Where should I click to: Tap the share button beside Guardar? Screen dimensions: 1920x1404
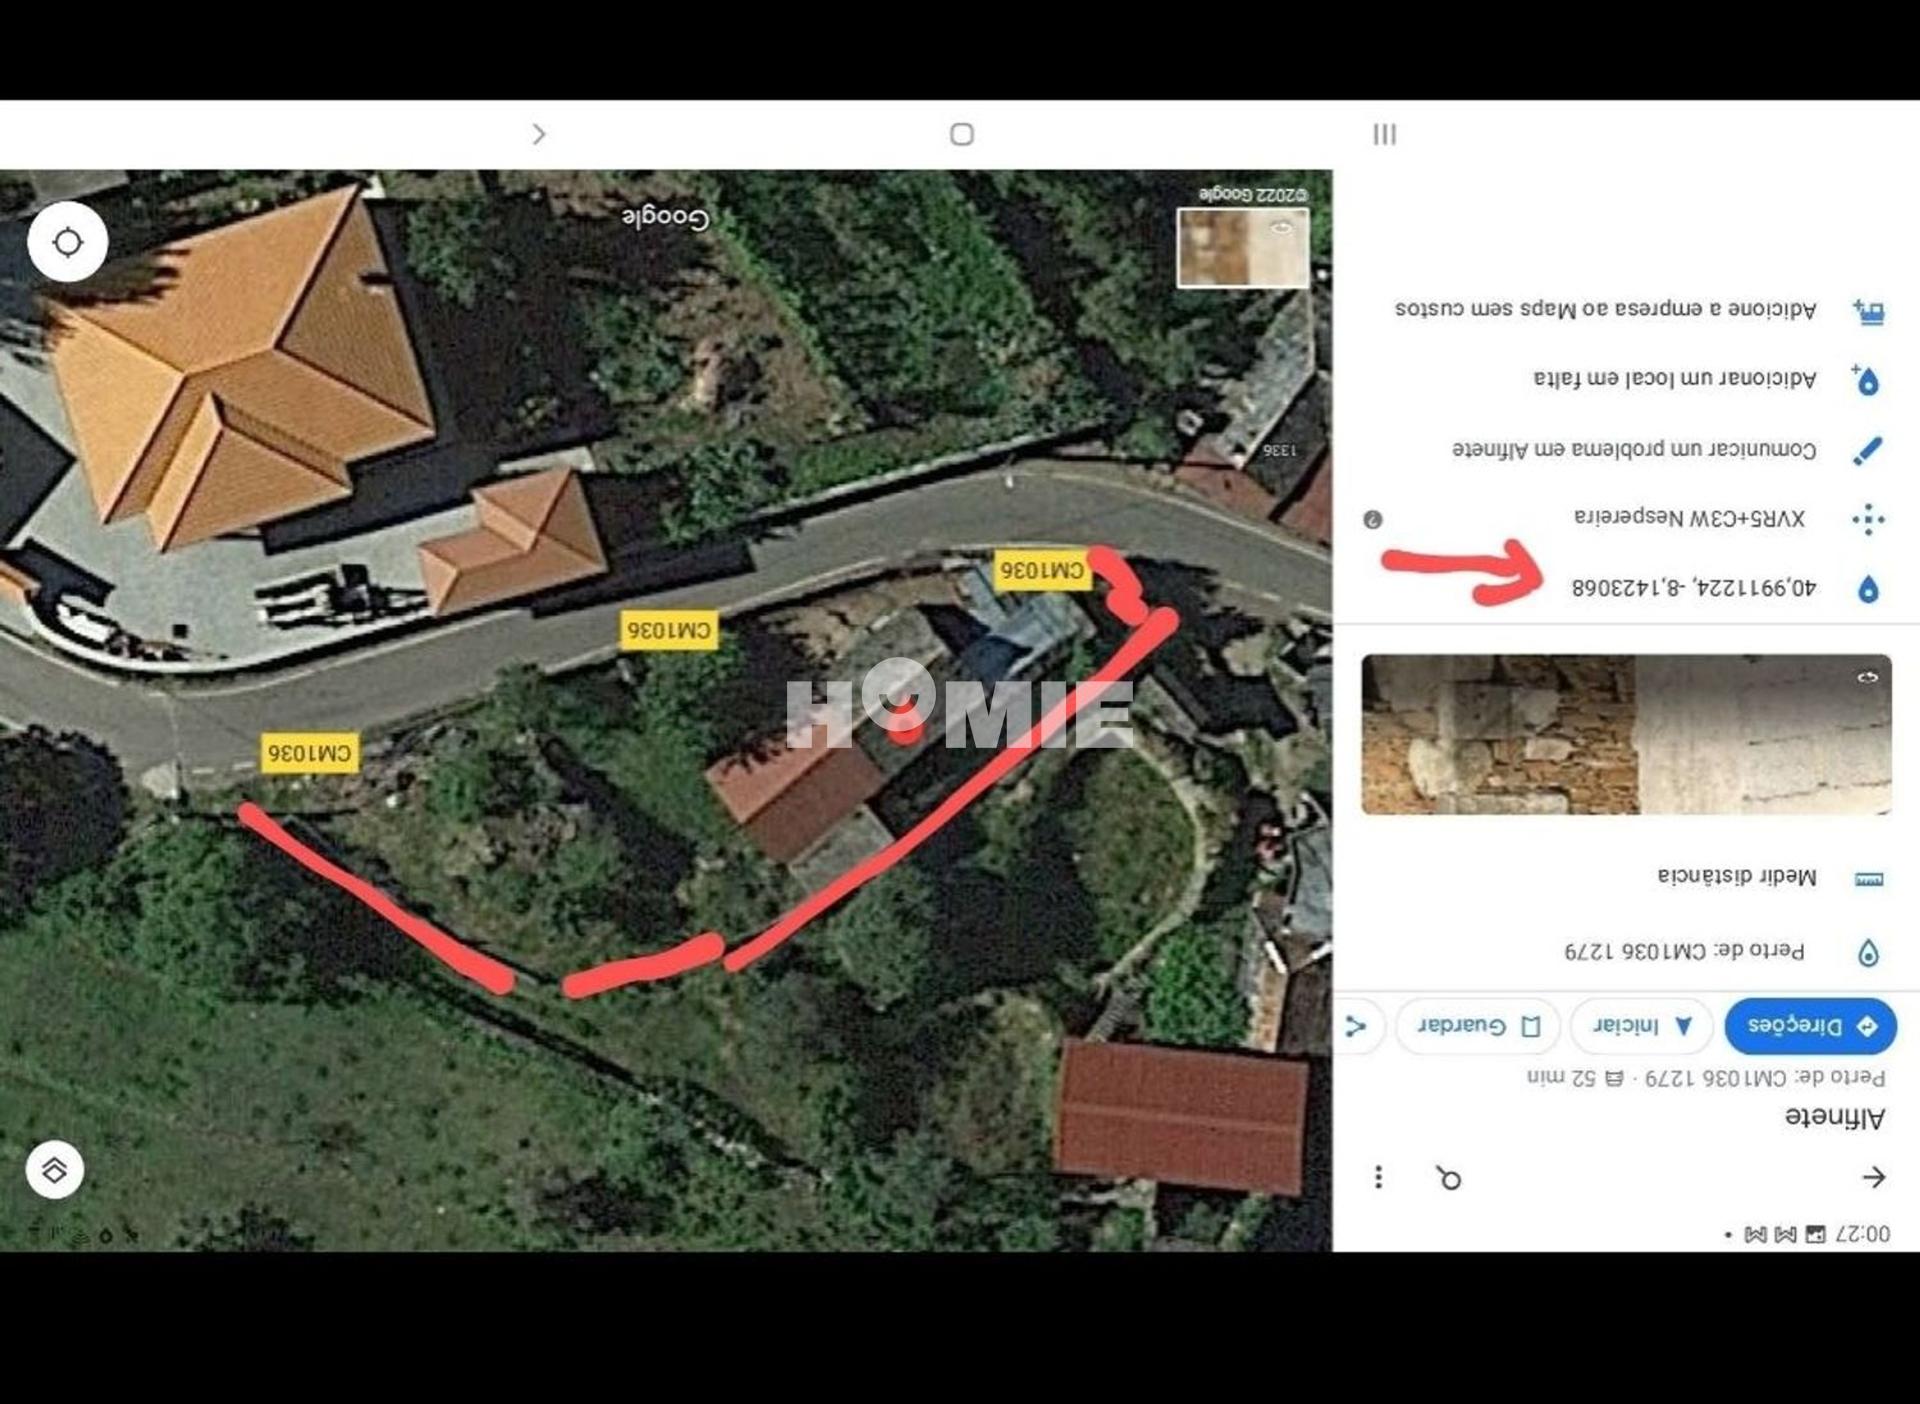pos(1357,1026)
